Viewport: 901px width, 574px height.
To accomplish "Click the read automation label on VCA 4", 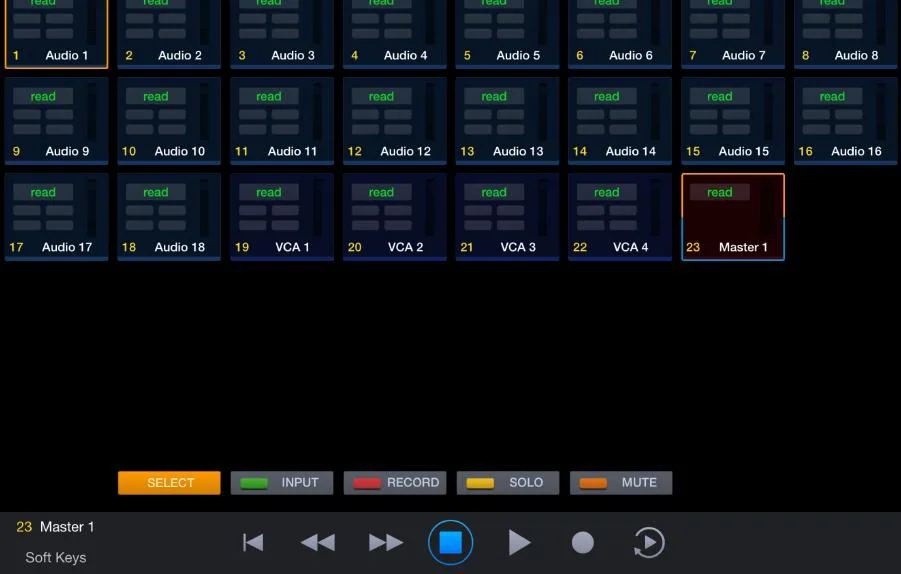I will (607, 192).
